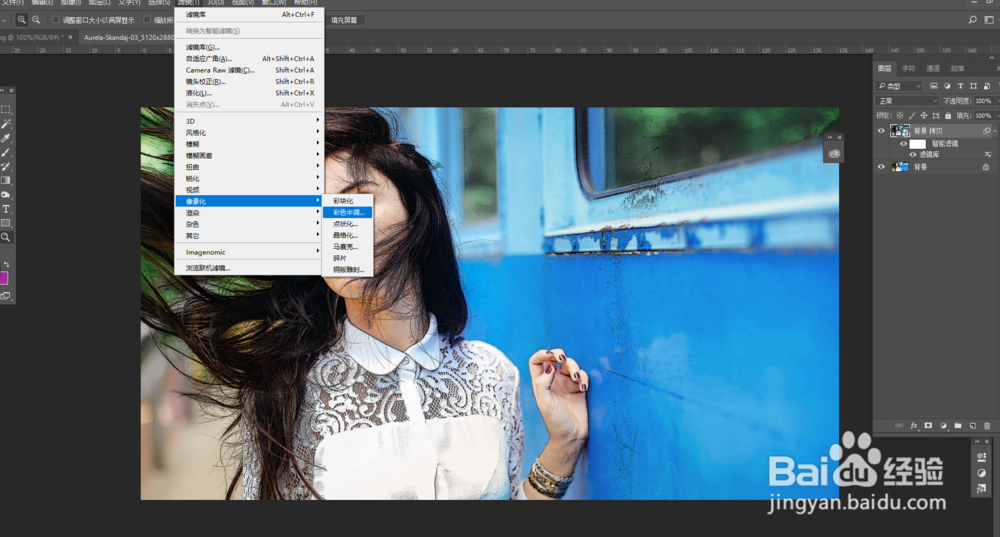
Task: Enable 调整窗口大小以满屏显示 checkbox
Action: [x=55, y=20]
